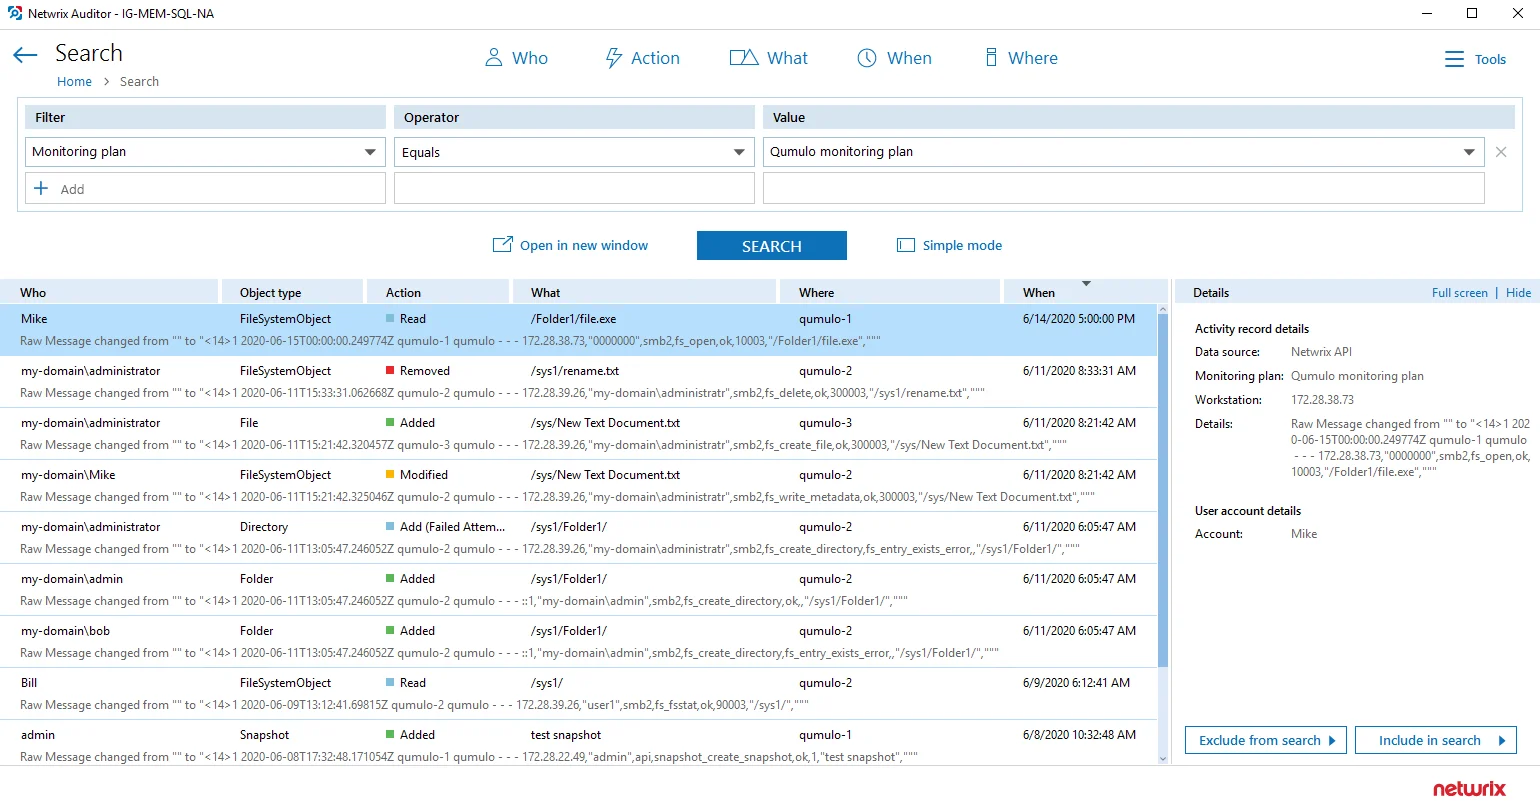Select the qumulo-3 File Added row
This screenshot has width=1540, height=810.
click(x=578, y=434)
